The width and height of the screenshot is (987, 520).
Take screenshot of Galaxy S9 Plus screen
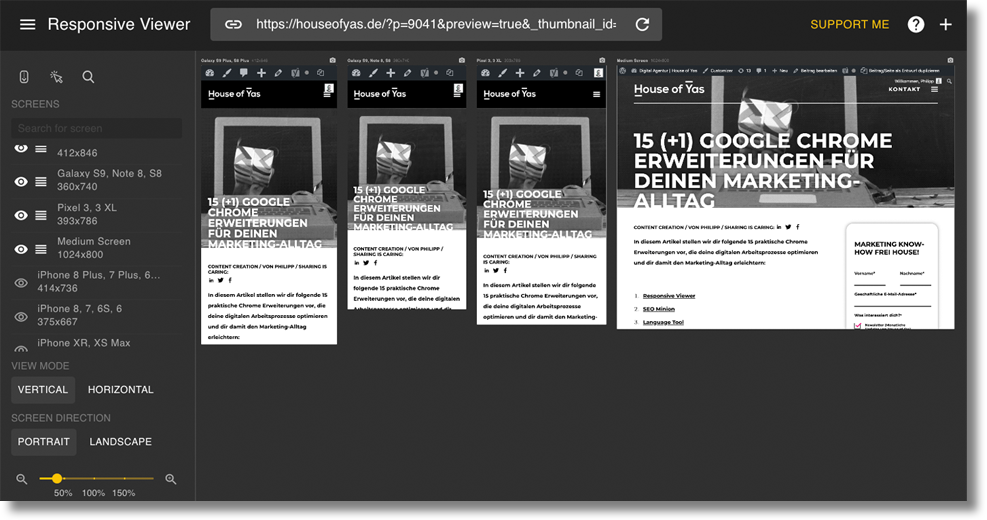coord(332,60)
